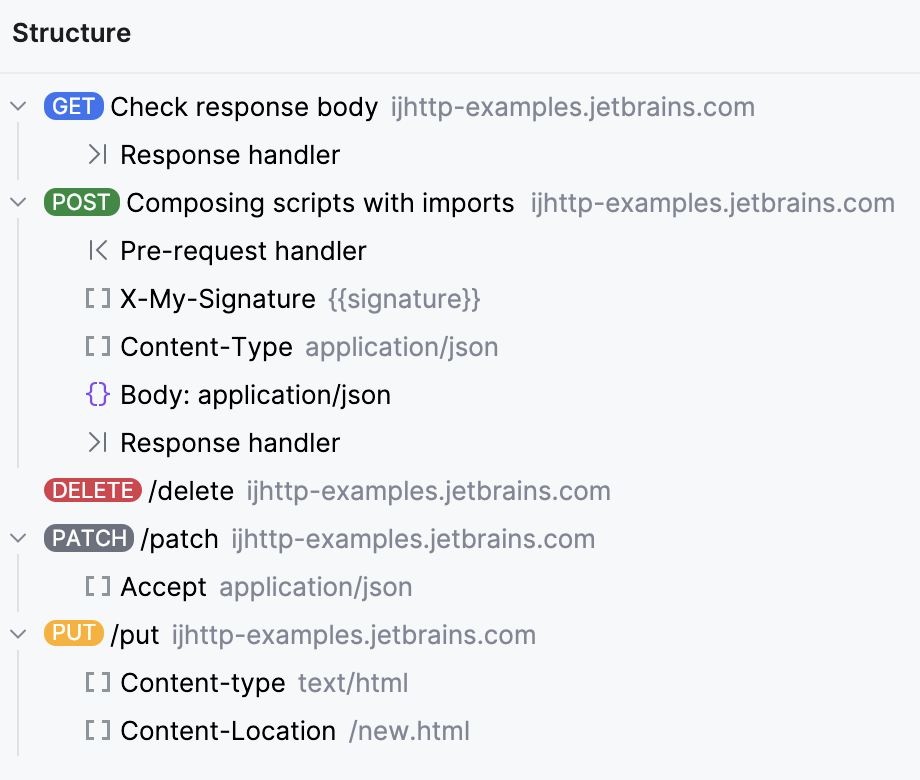Collapse the Composing scripts with imports request
The height and width of the screenshot is (780, 920).
pyautogui.click(x=17, y=203)
